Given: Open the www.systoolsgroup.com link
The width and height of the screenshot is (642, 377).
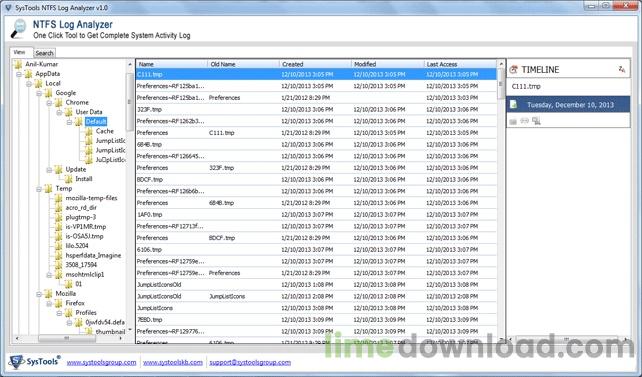Looking at the screenshot, I should pos(101,362).
